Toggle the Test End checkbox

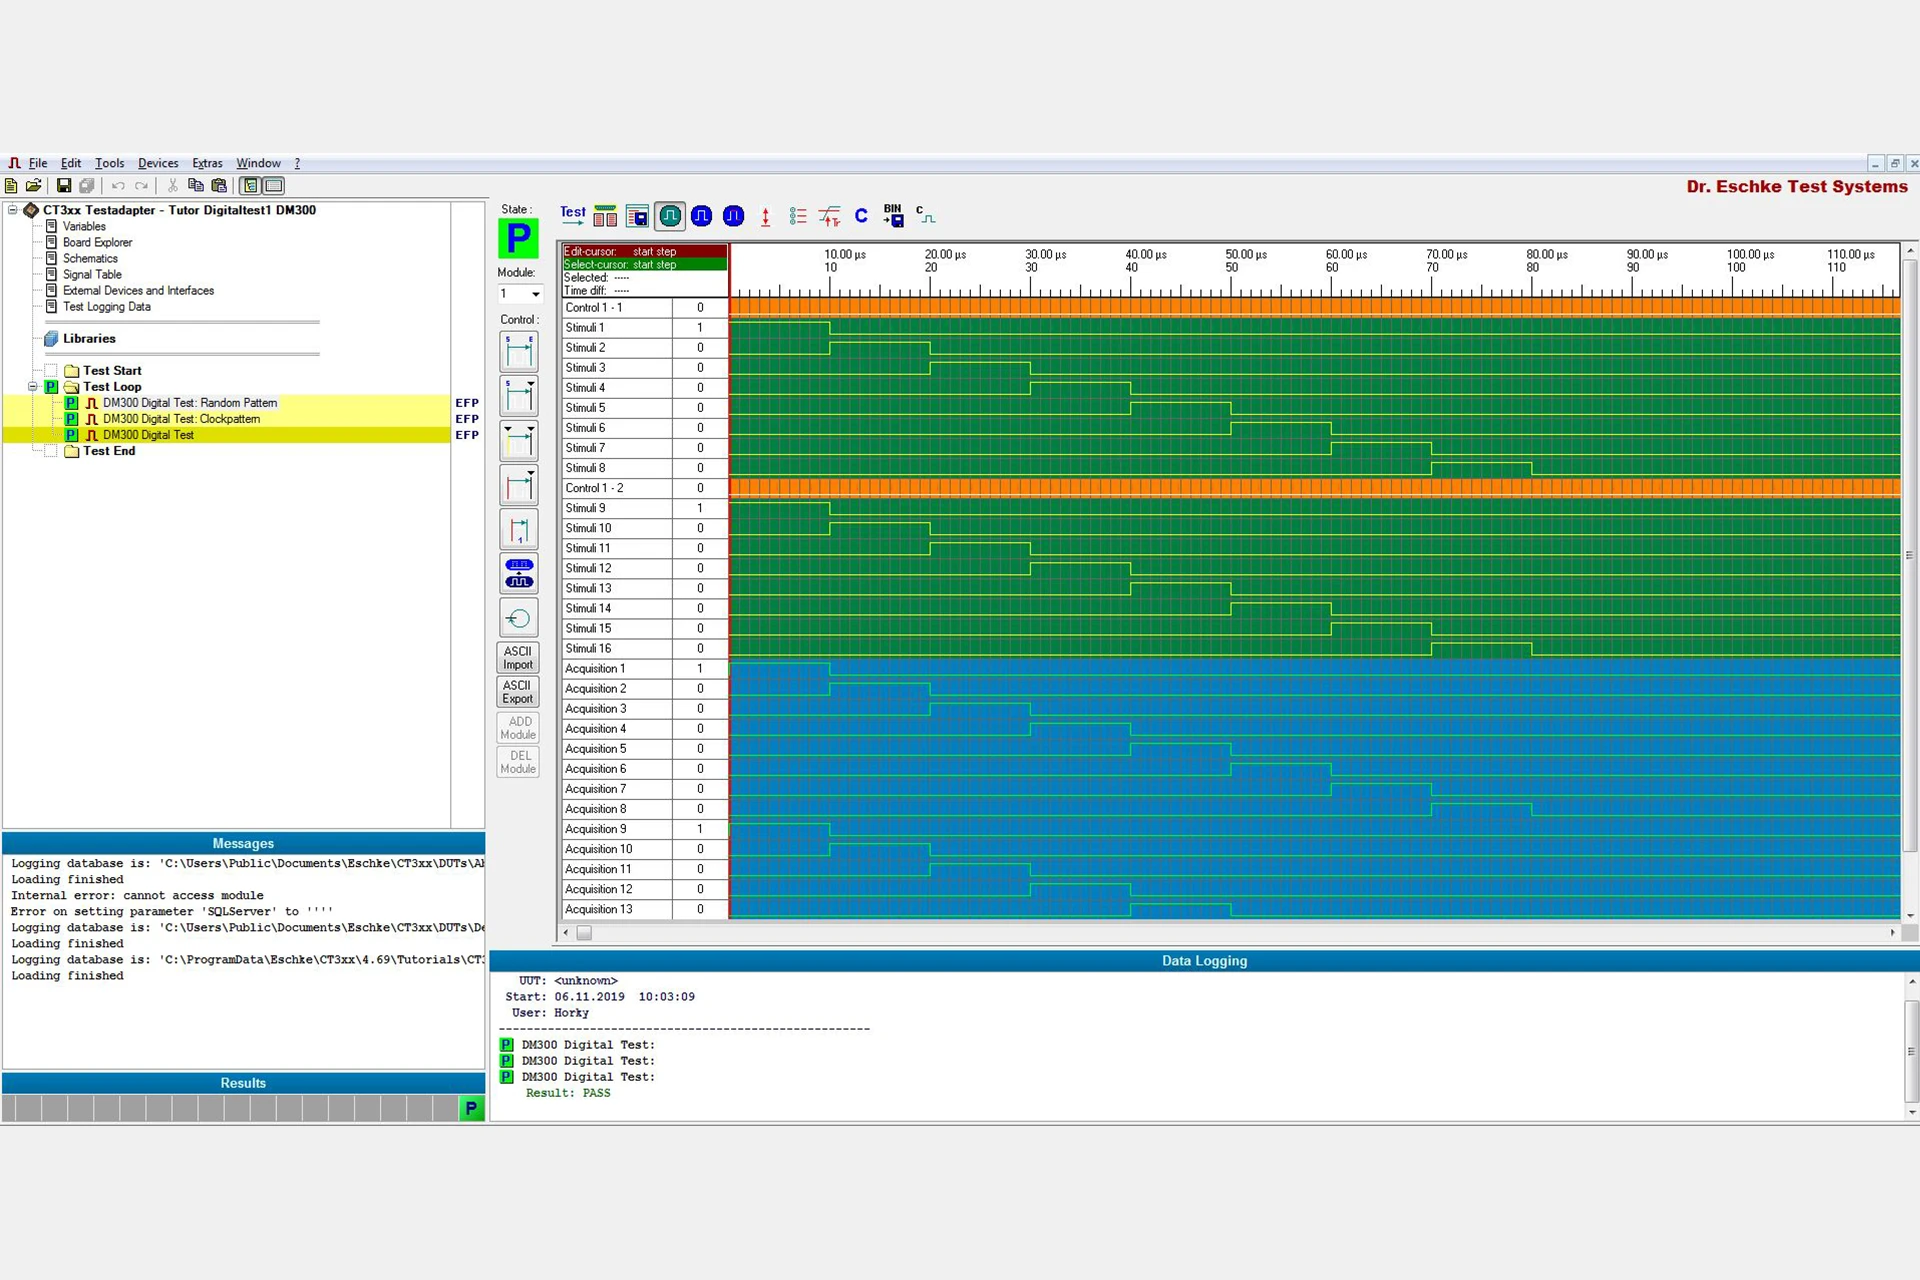[x=51, y=451]
